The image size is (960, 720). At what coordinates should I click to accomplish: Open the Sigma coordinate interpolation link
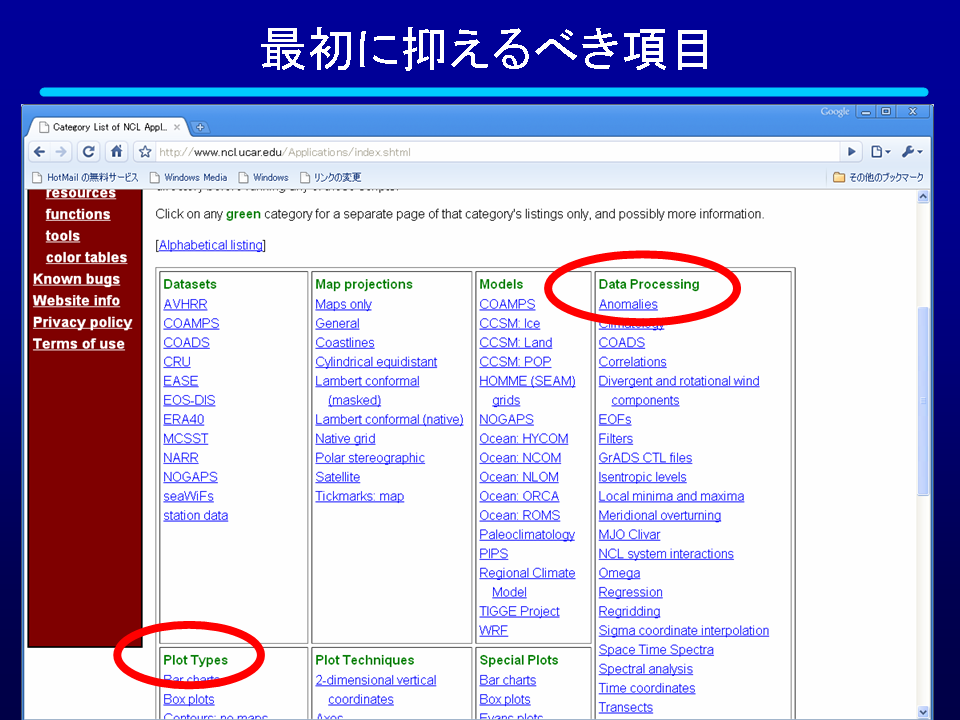click(x=684, y=631)
